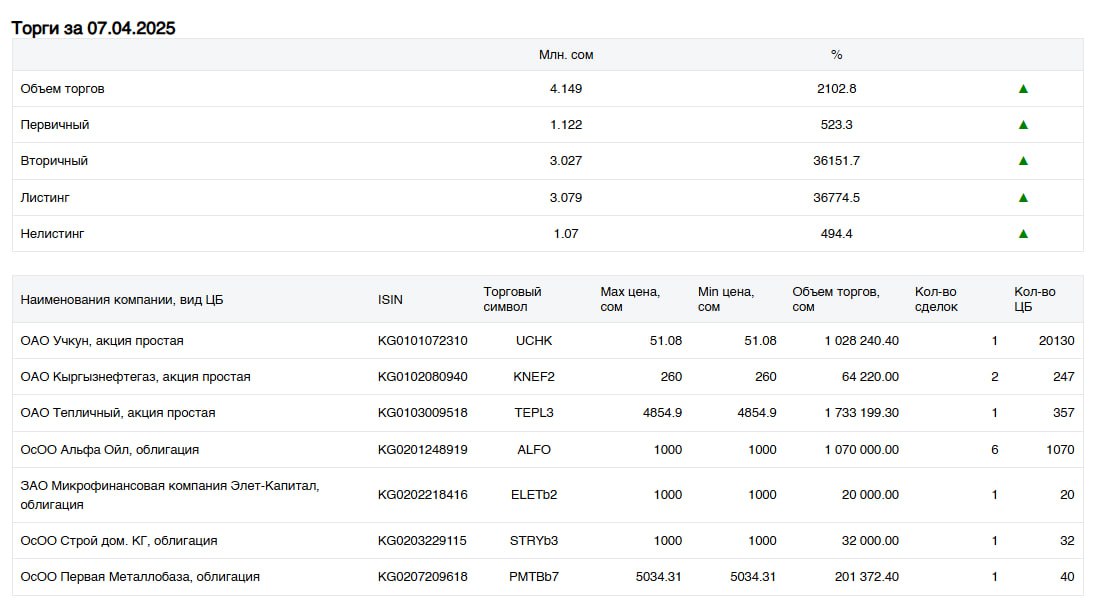Select 'ОсОО Строй дом. КГ, облигация' company name
The image size is (1105, 602).
(x=119, y=541)
